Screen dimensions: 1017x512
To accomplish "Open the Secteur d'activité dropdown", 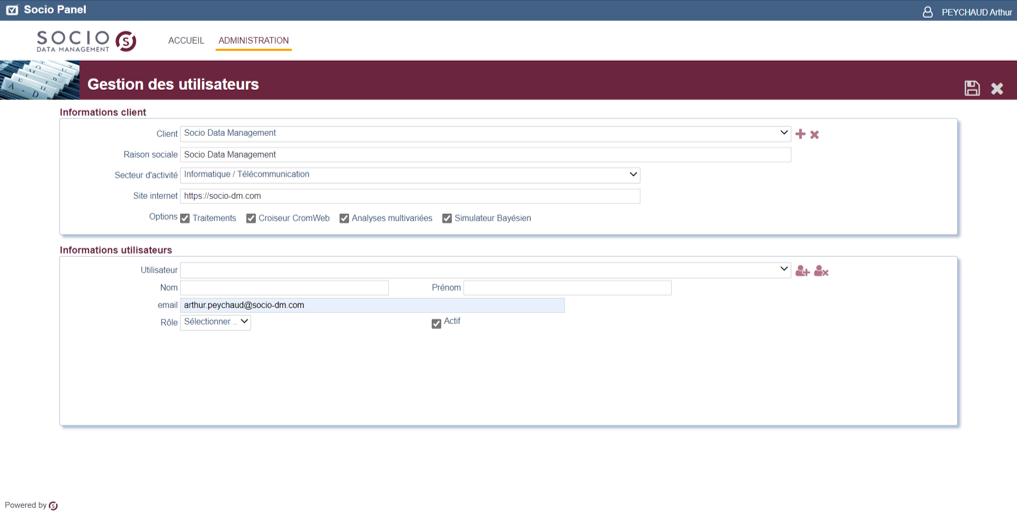I will click(x=410, y=175).
